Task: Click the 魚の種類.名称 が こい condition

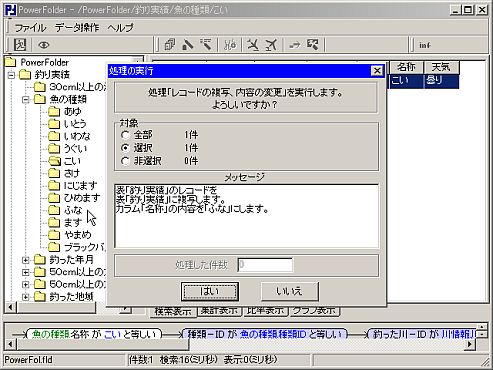Action: tap(94, 334)
